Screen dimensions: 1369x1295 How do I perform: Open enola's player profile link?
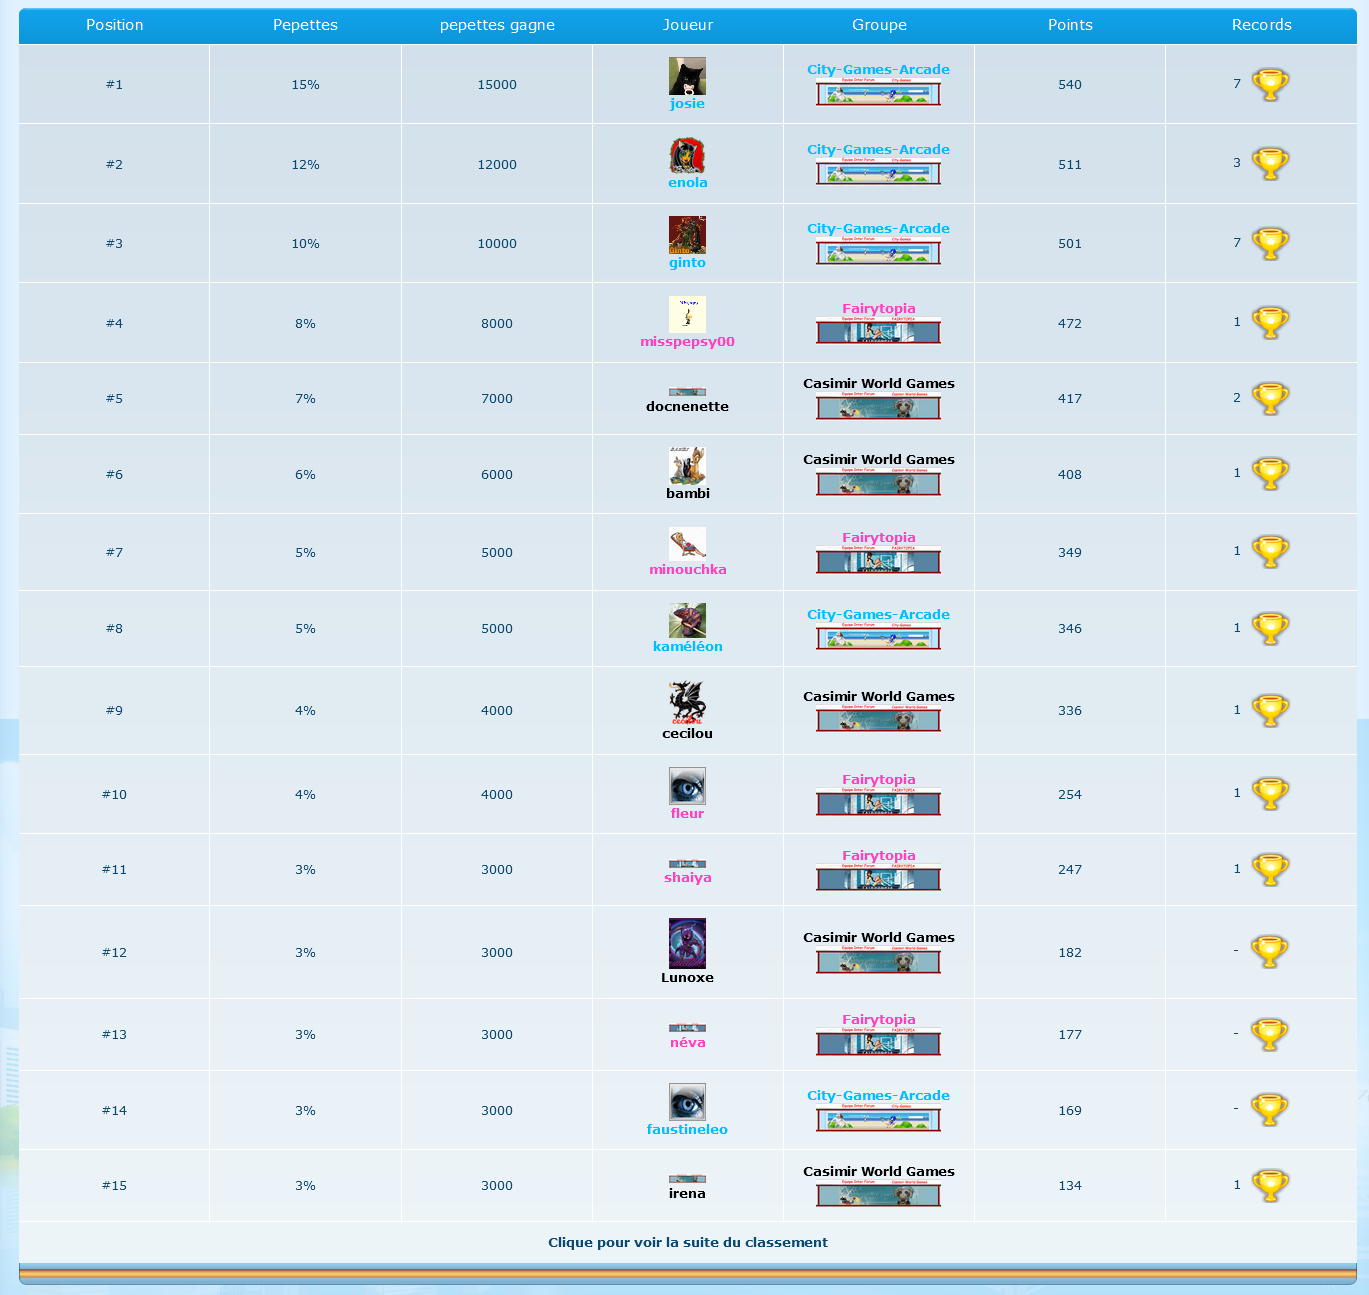[x=687, y=183]
